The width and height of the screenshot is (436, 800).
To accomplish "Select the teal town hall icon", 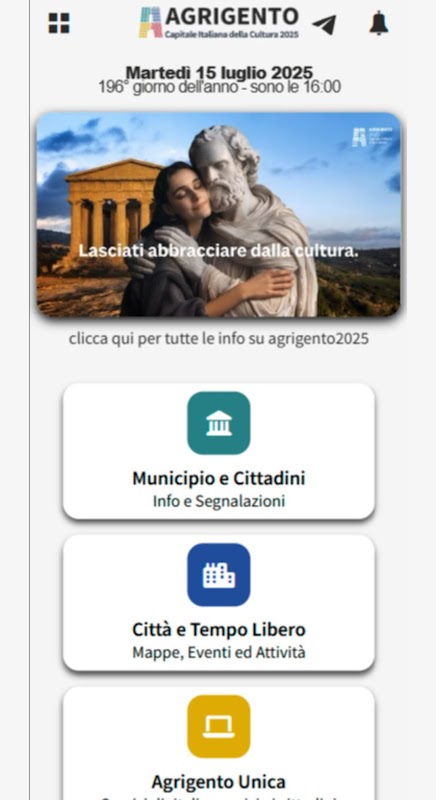I will pos(219,423).
